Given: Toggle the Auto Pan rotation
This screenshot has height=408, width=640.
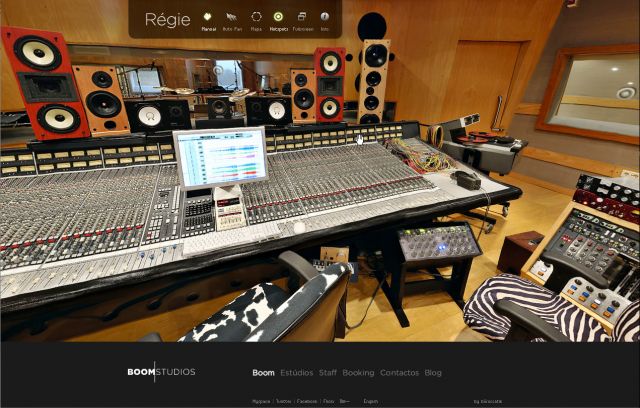Looking at the screenshot, I should point(232,17).
